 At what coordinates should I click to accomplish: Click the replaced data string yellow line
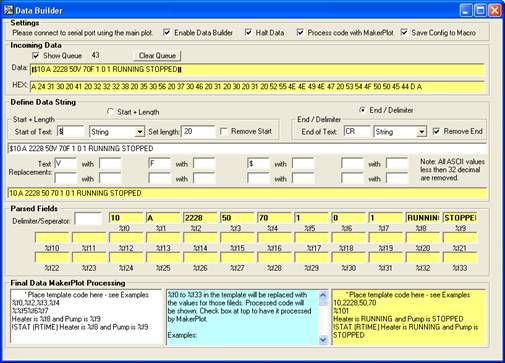click(x=247, y=193)
